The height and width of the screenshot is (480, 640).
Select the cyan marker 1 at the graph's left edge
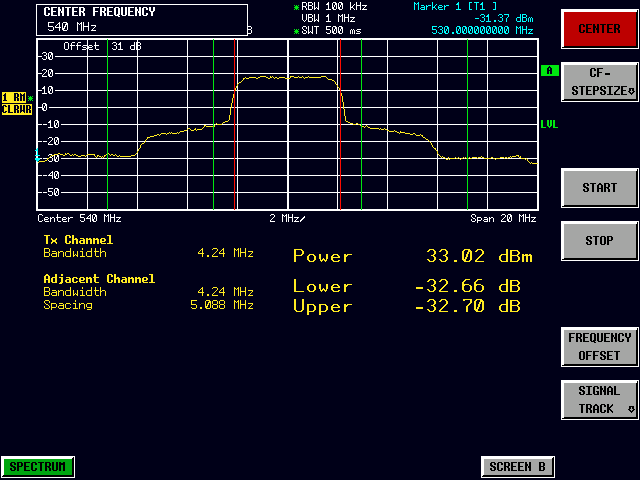(x=37, y=155)
